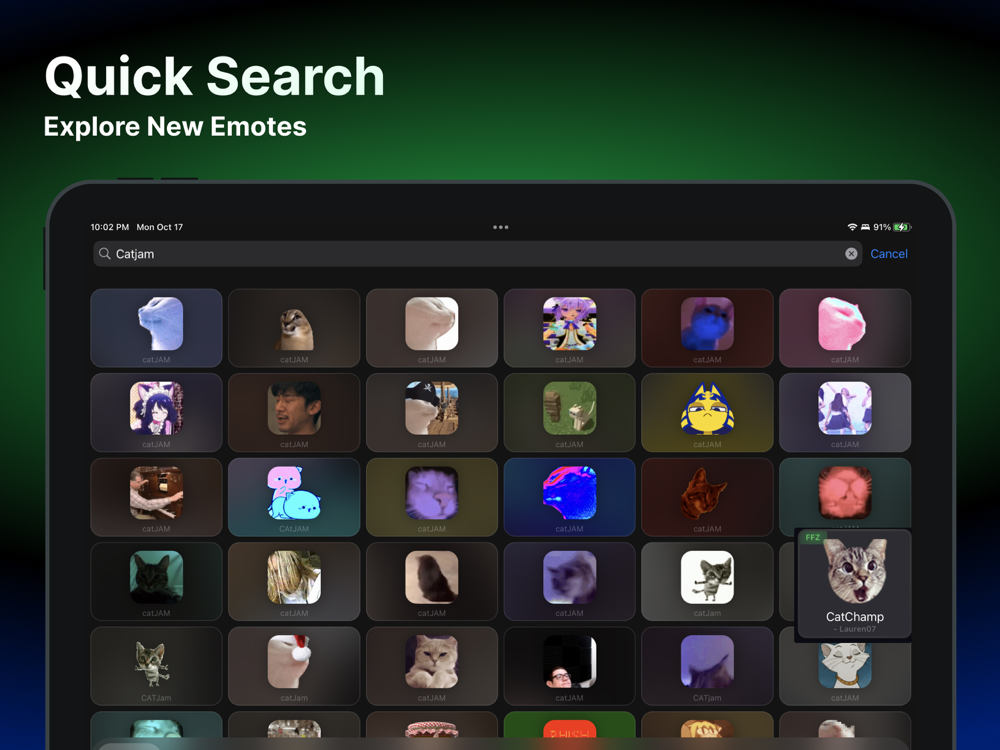Click the FFZ badge on CatChamp

(812, 537)
